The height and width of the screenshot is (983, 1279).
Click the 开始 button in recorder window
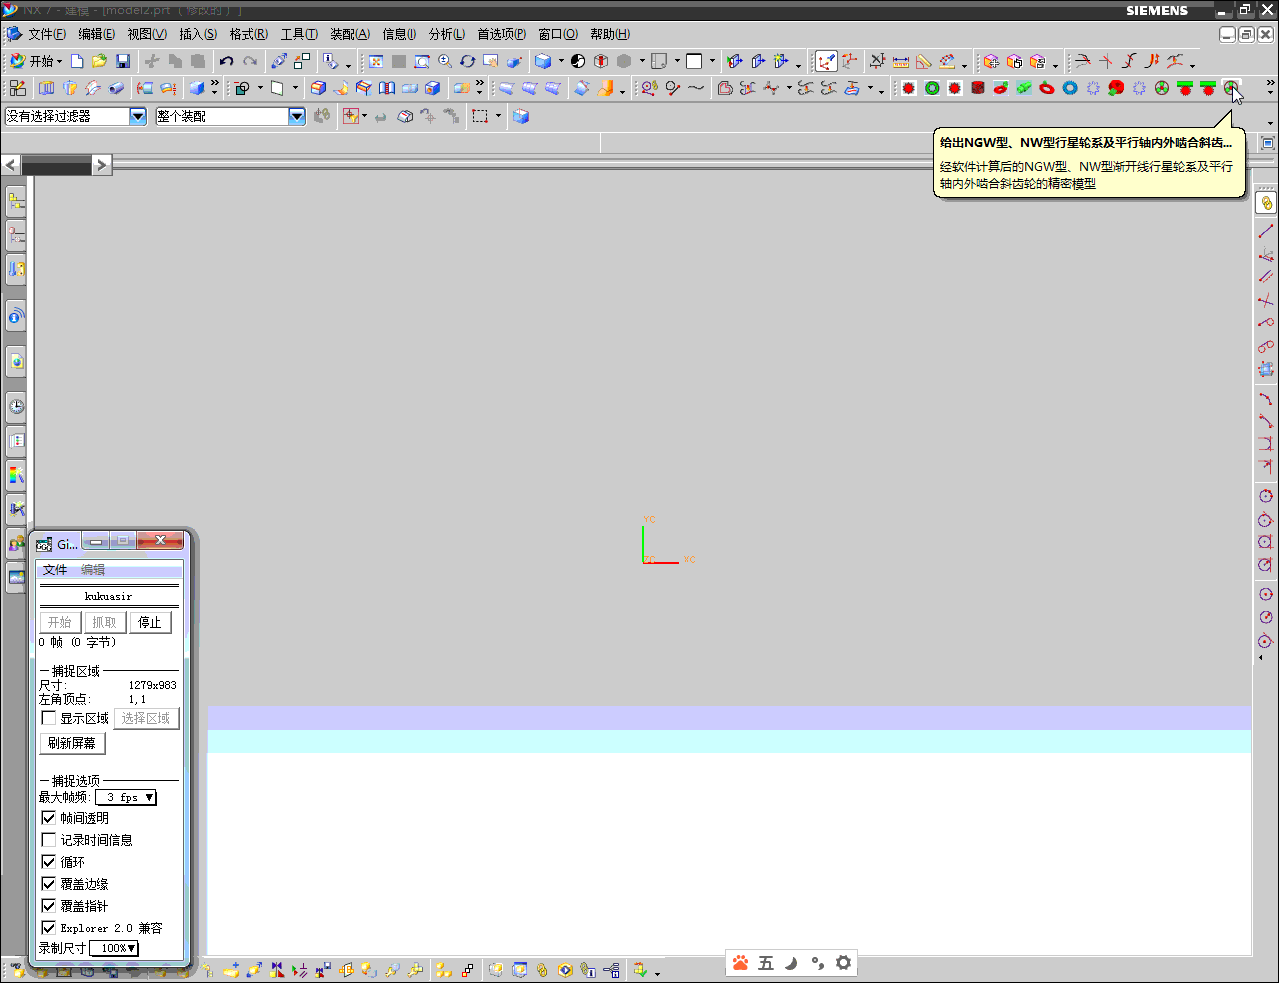click(x=60, y=622)
